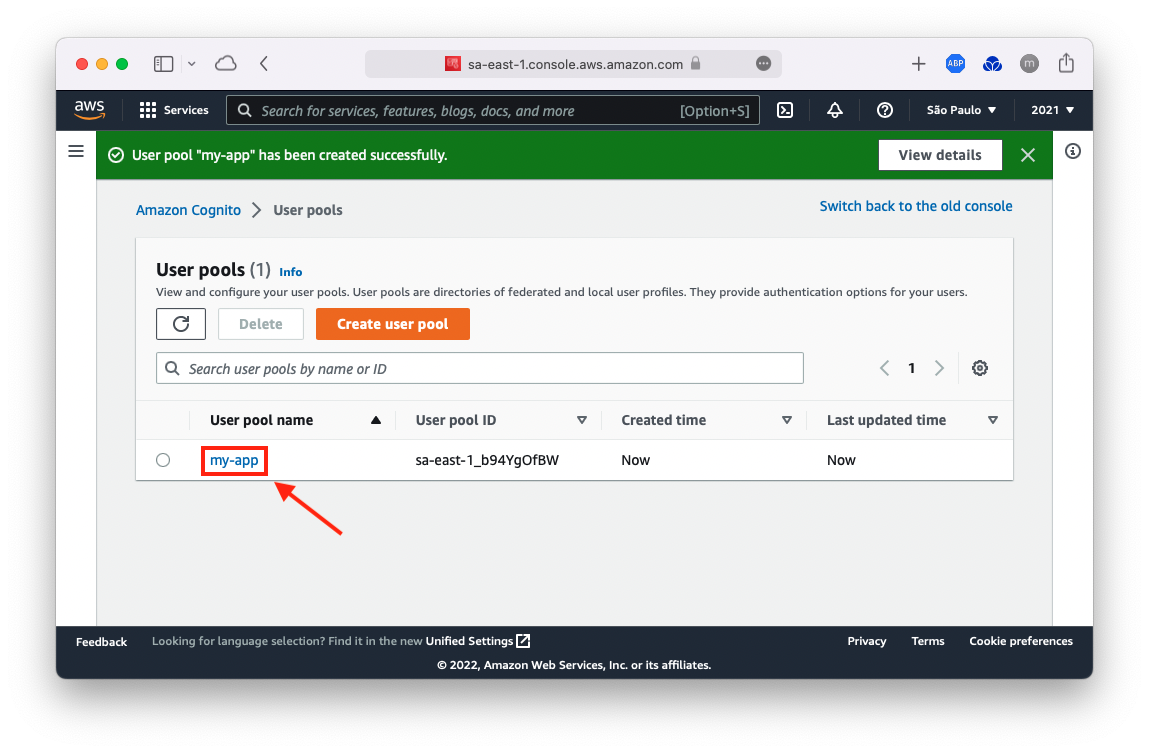
Task: Click the Safari address bar URL
Action: click(x=575, y=64)
